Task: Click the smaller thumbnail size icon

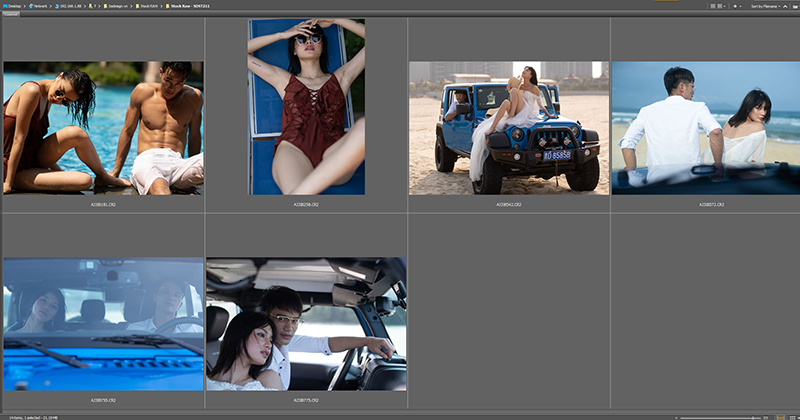Action: (x=676, y=418)
